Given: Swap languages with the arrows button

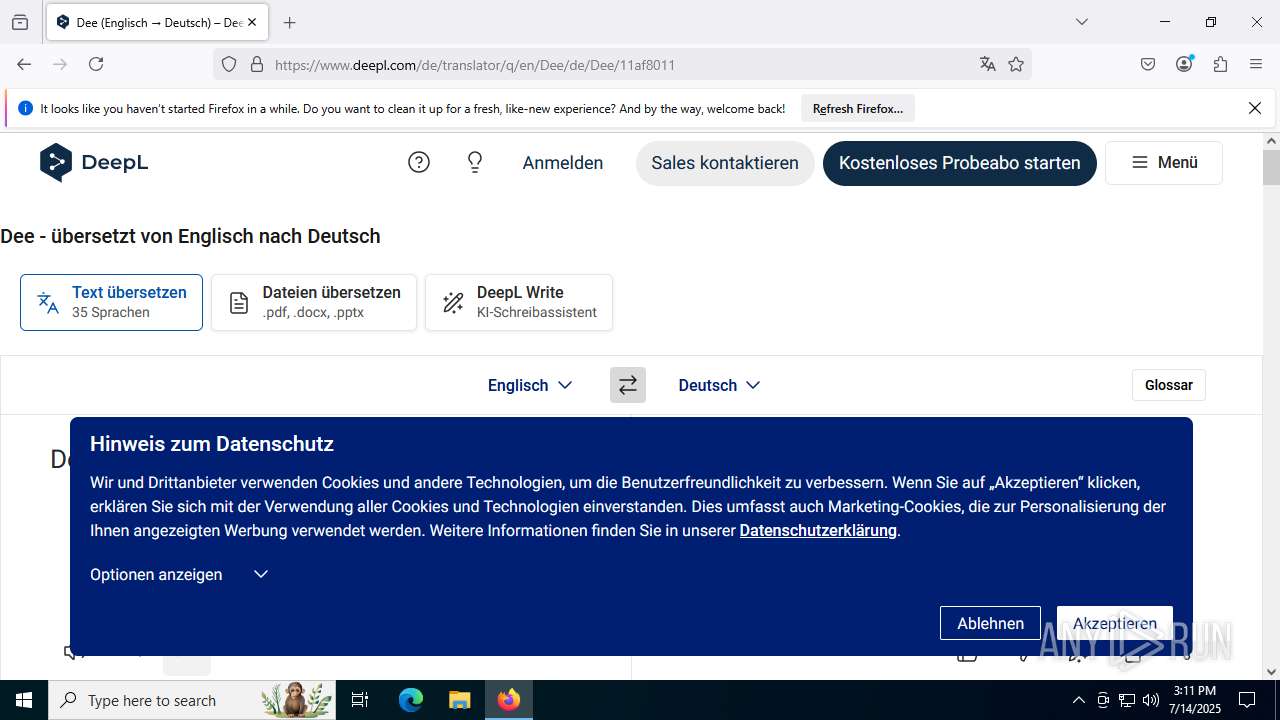Looking at the screenshot, I should pos(628,385).
